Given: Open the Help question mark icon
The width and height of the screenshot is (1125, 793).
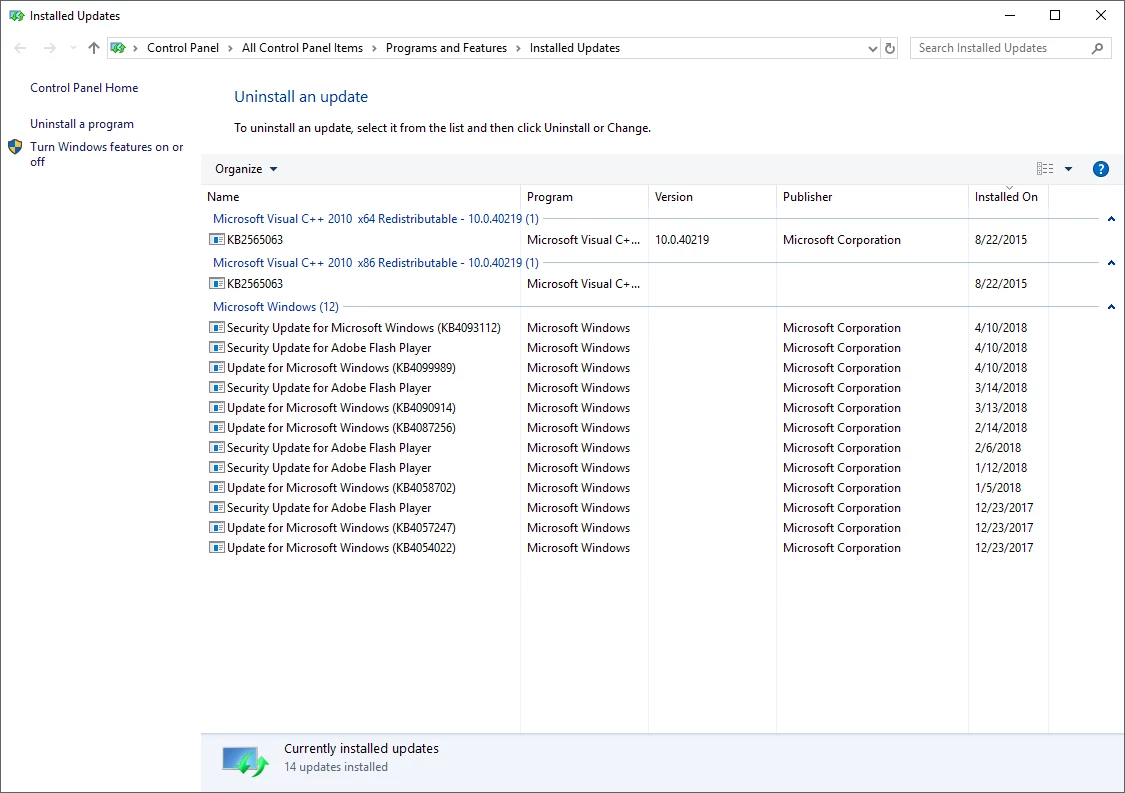Looking at the screenshot, I should (x=1101, y=169).
